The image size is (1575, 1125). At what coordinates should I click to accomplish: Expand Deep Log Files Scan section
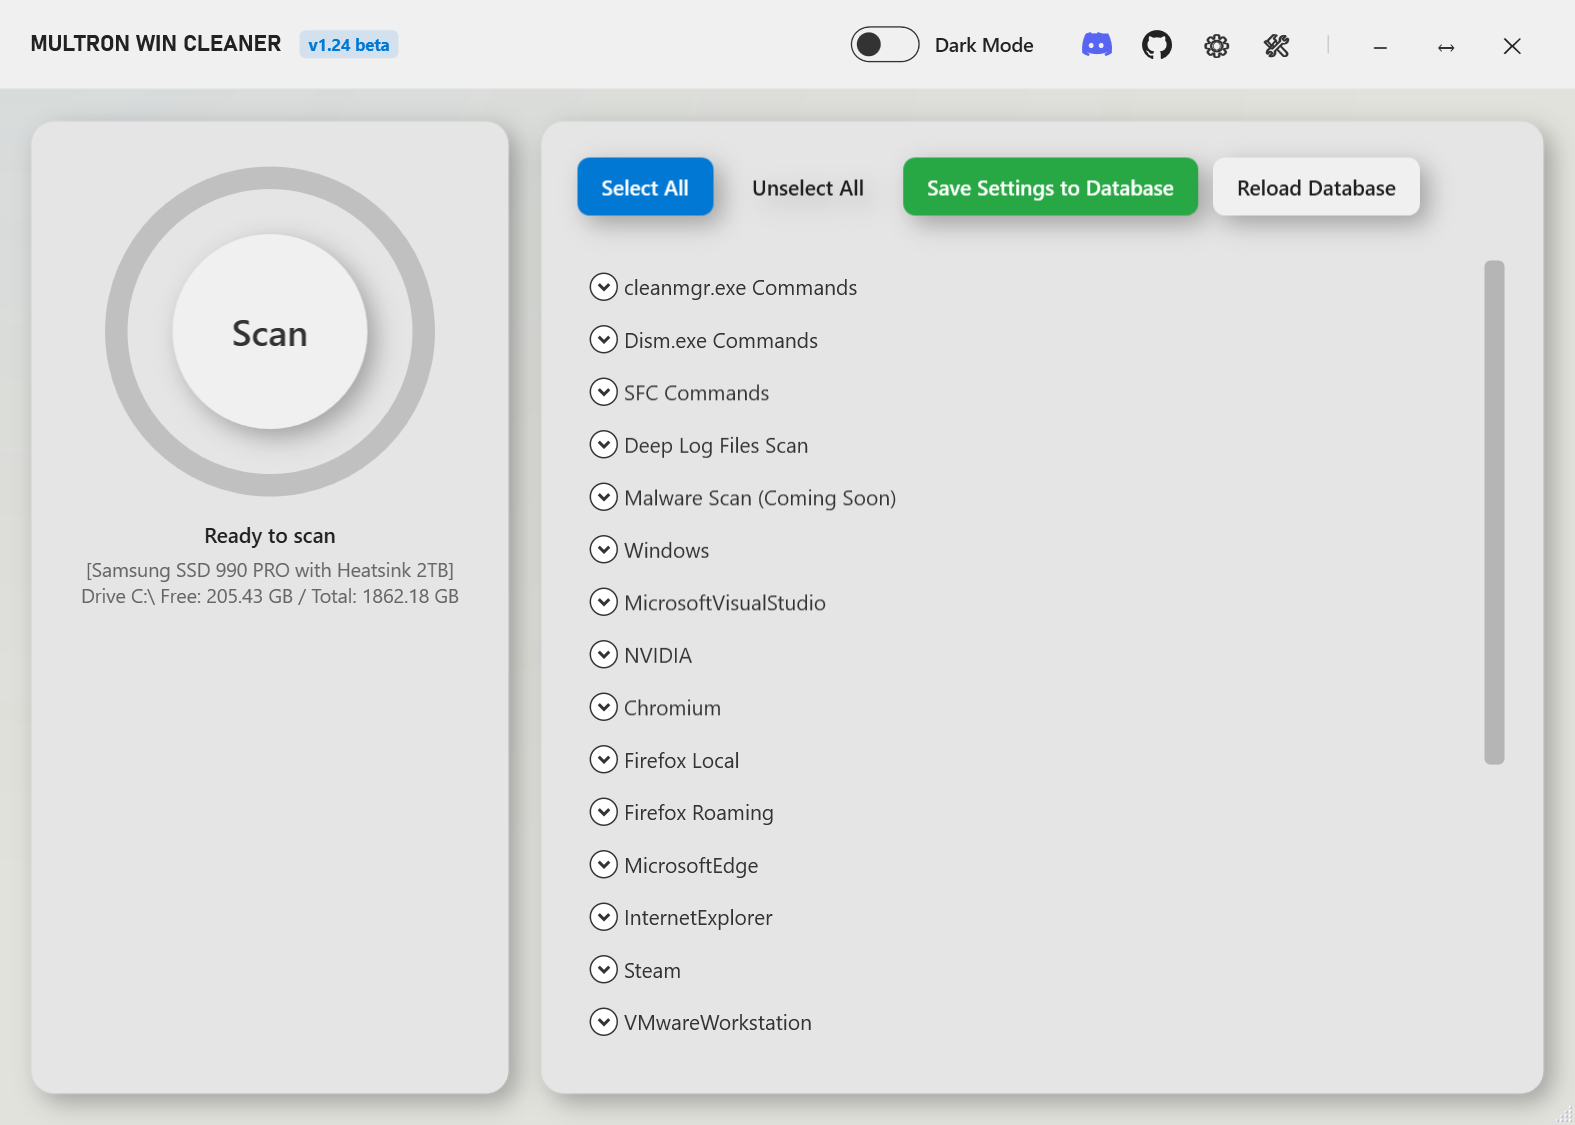point(603,445)
